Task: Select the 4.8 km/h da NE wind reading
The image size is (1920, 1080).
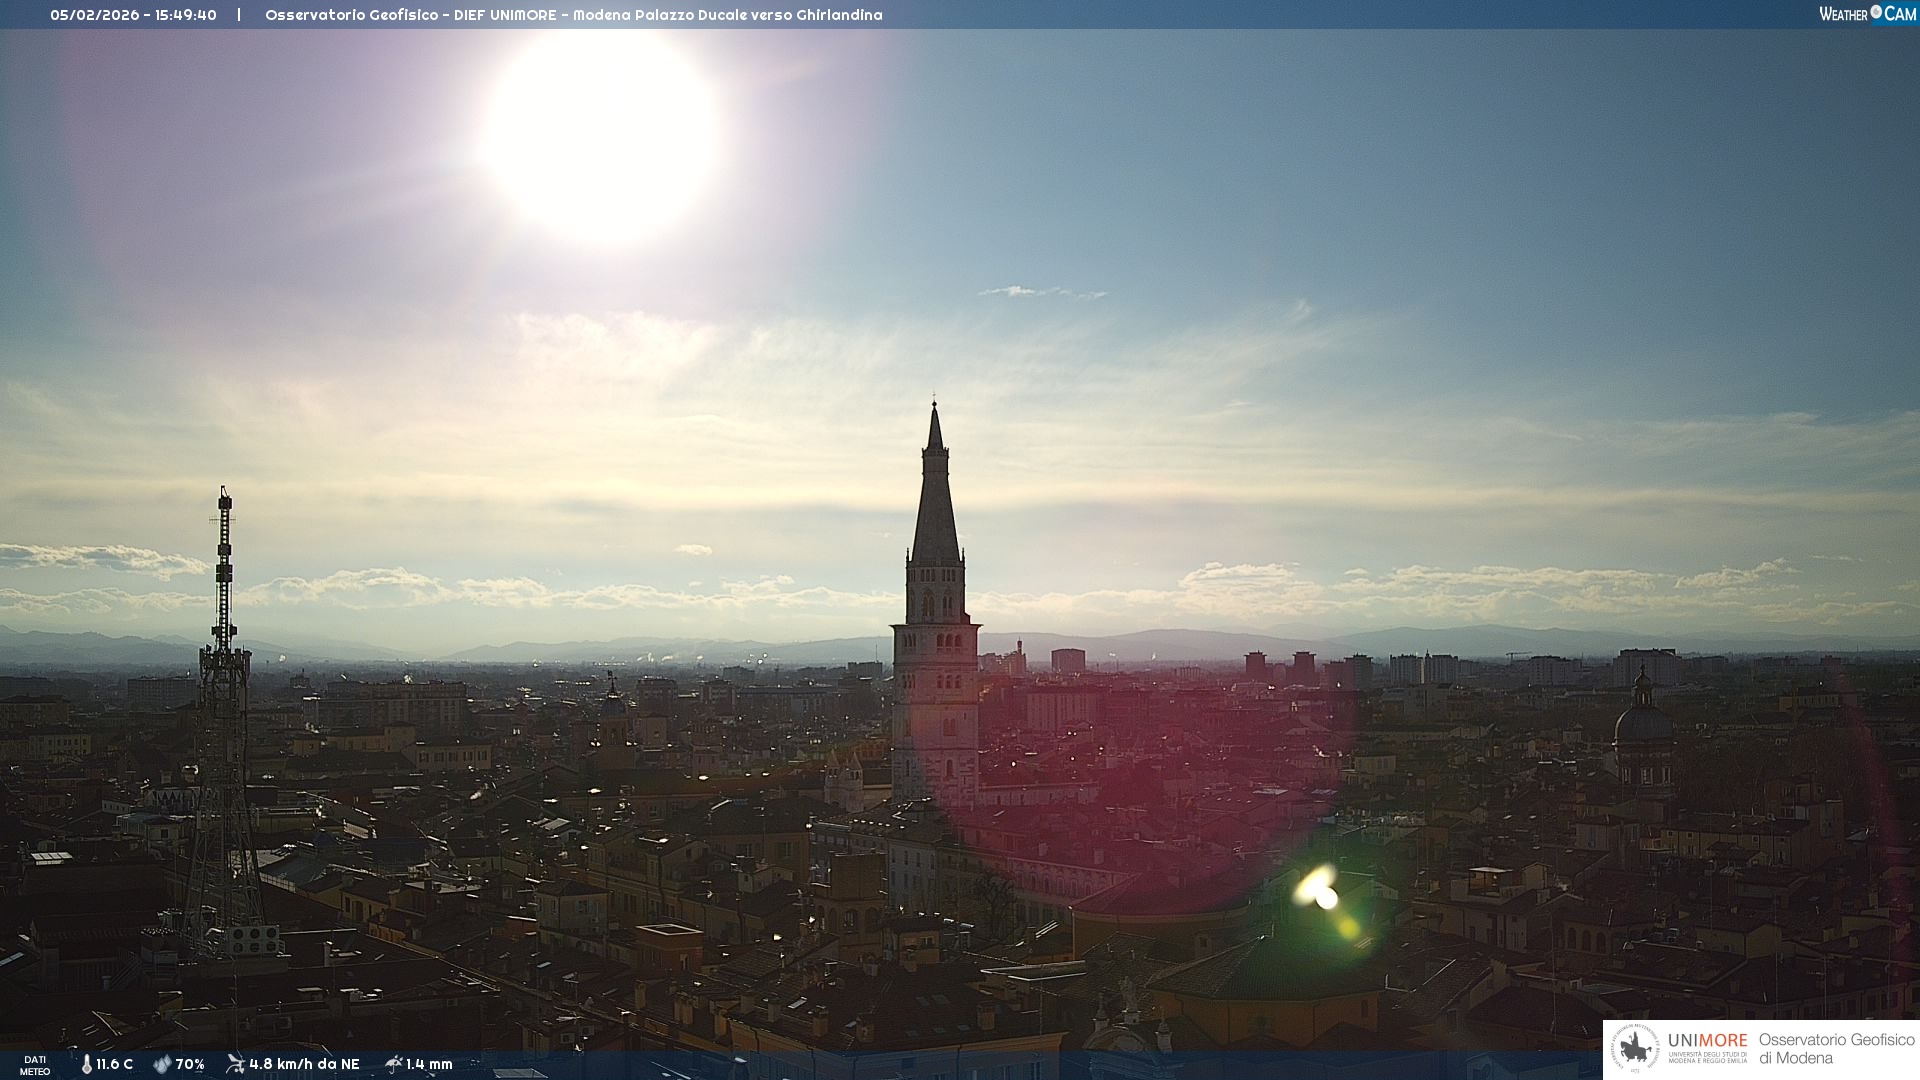Action: (304, 1064)
